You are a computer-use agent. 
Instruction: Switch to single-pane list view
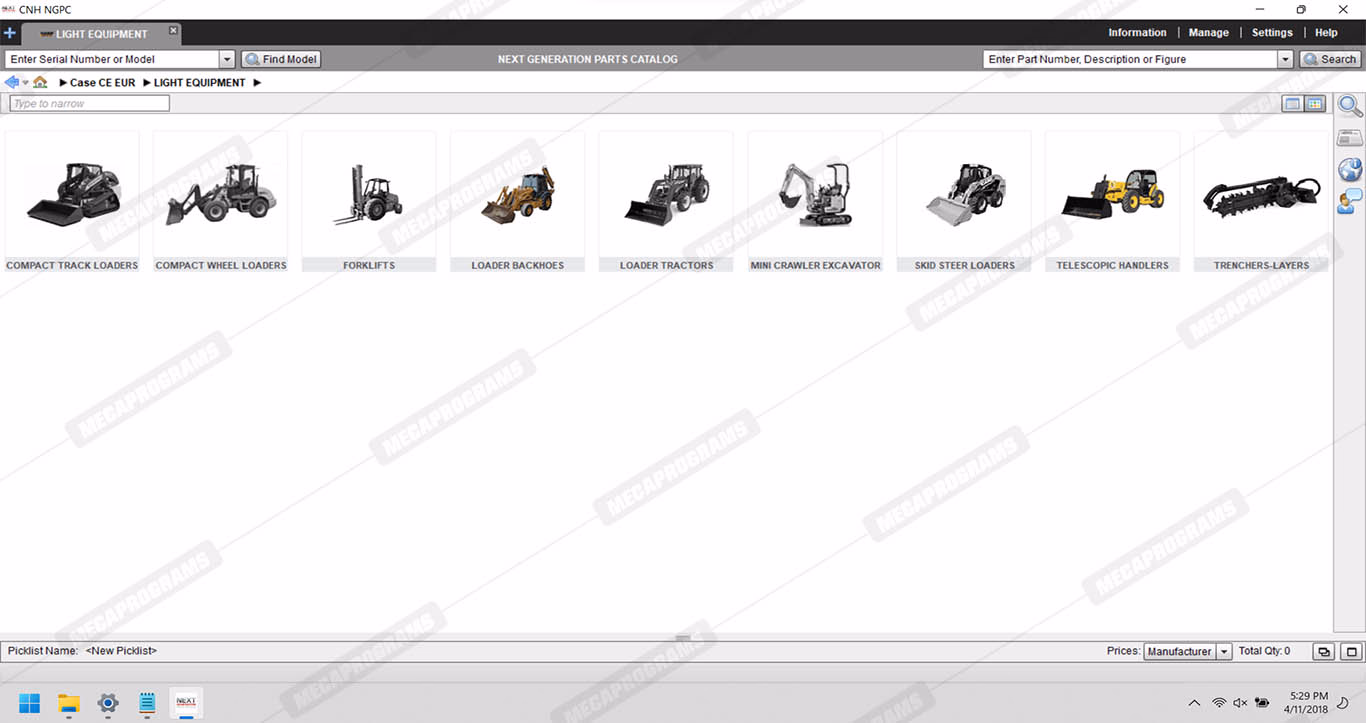1292,104
